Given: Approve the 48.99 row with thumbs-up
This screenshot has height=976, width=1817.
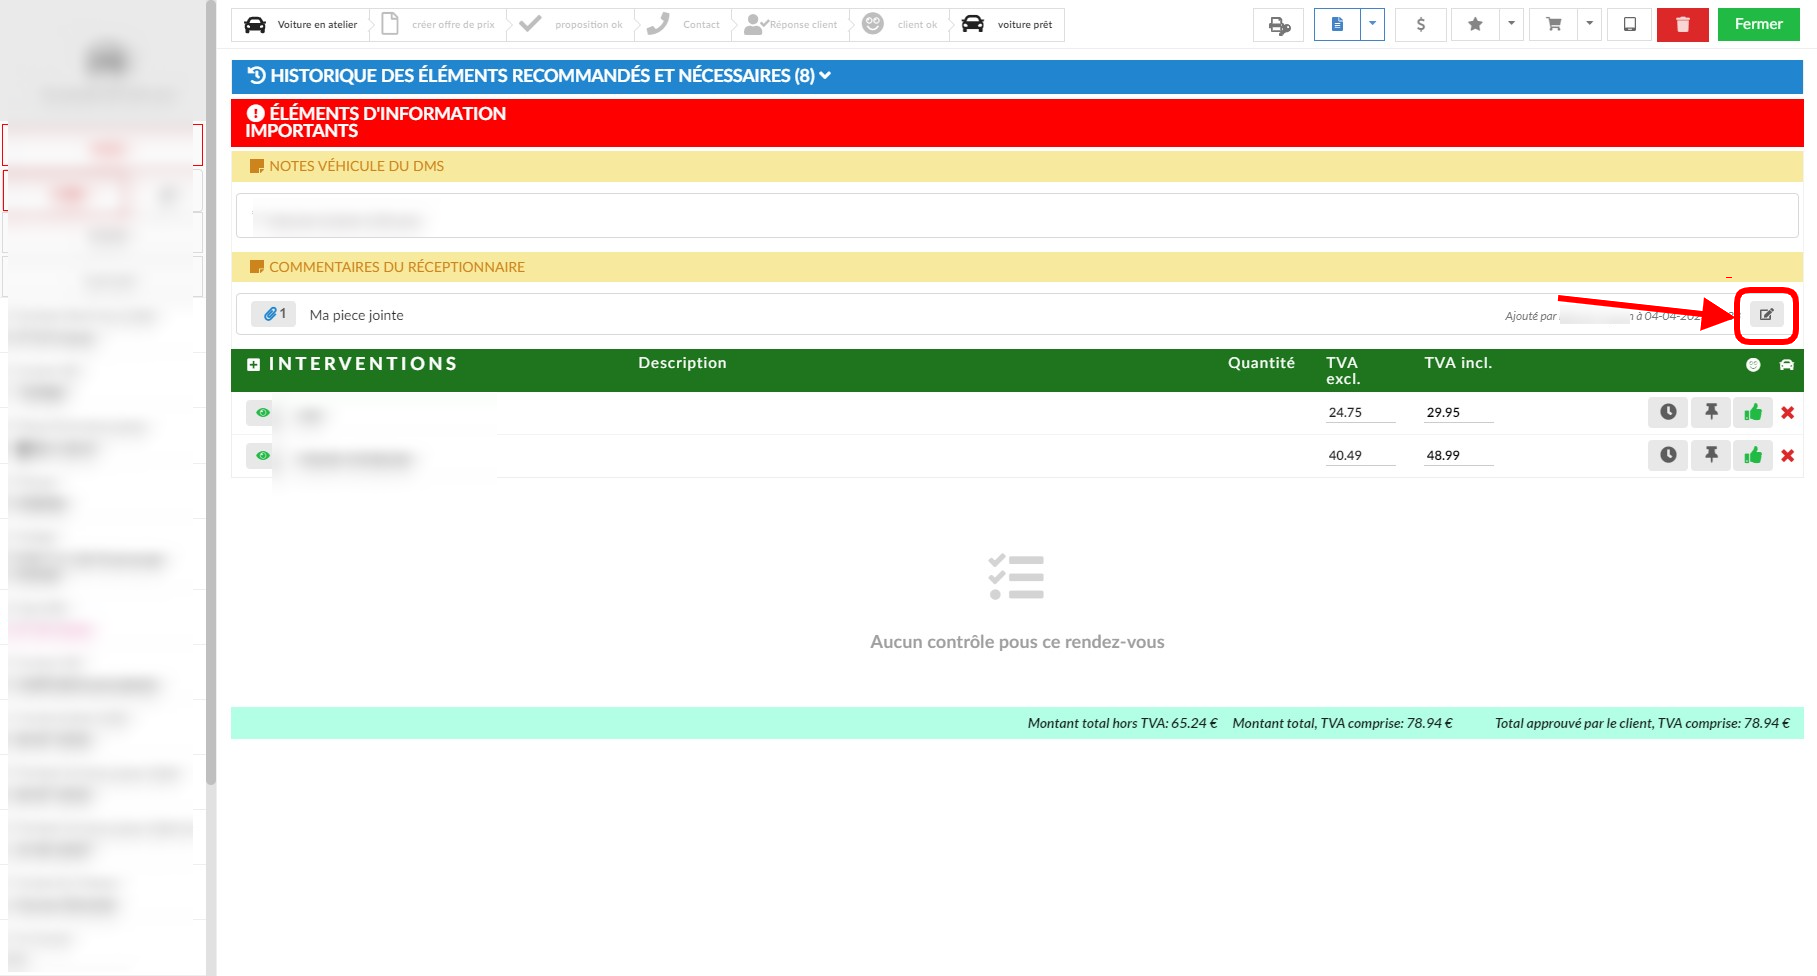Looking at the screenshot, I should (x=1753, y=455).
